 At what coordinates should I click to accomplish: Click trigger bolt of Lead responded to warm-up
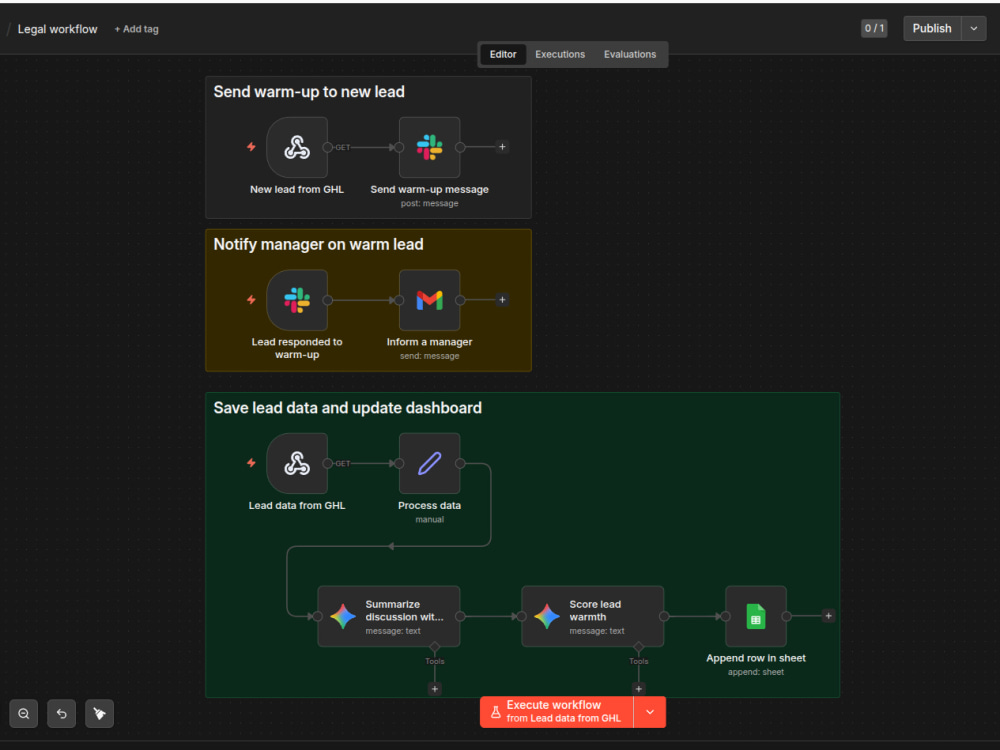(251, 300)
